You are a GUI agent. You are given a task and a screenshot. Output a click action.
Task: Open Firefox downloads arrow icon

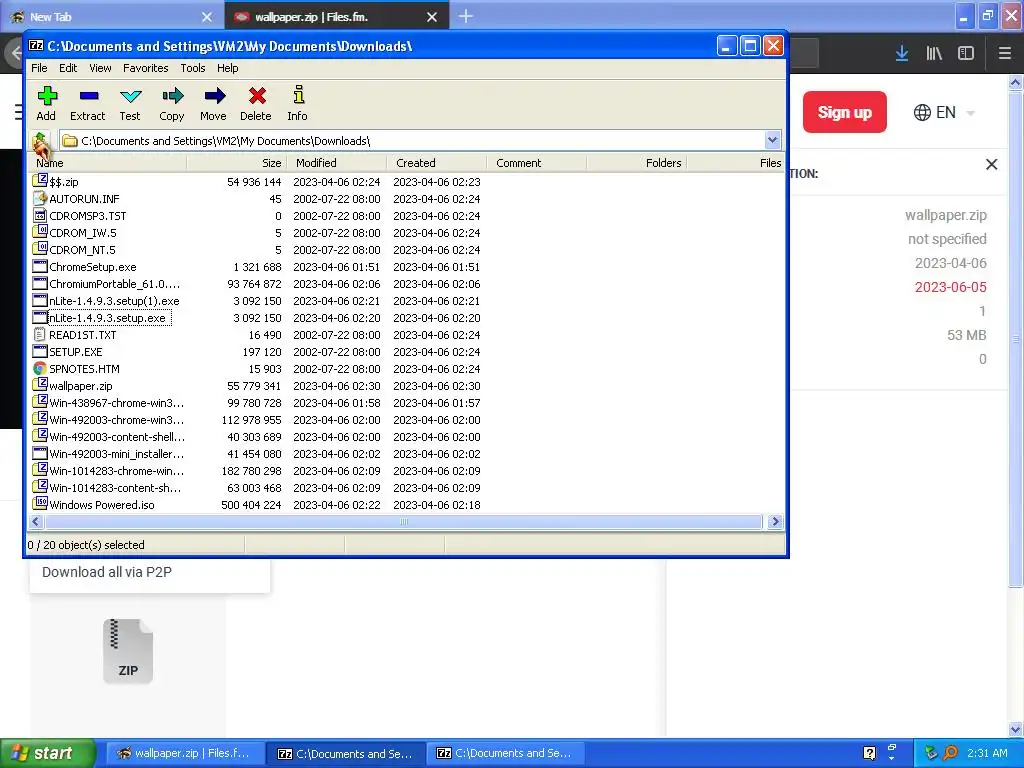tap(902, 53)
